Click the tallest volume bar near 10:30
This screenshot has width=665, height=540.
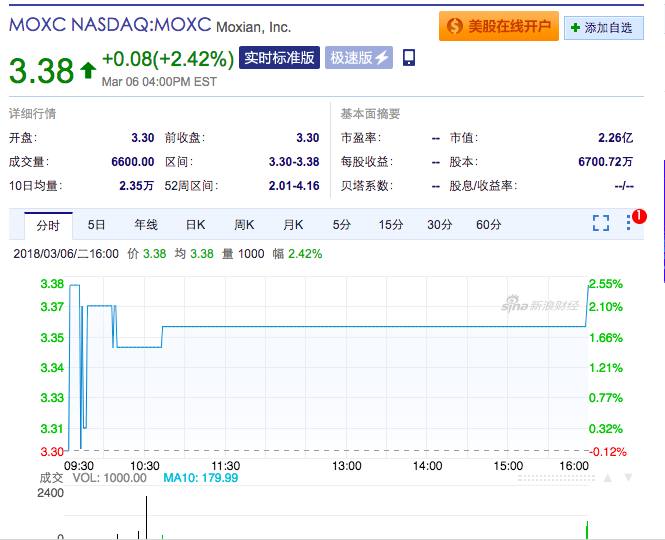coord(146,517)
